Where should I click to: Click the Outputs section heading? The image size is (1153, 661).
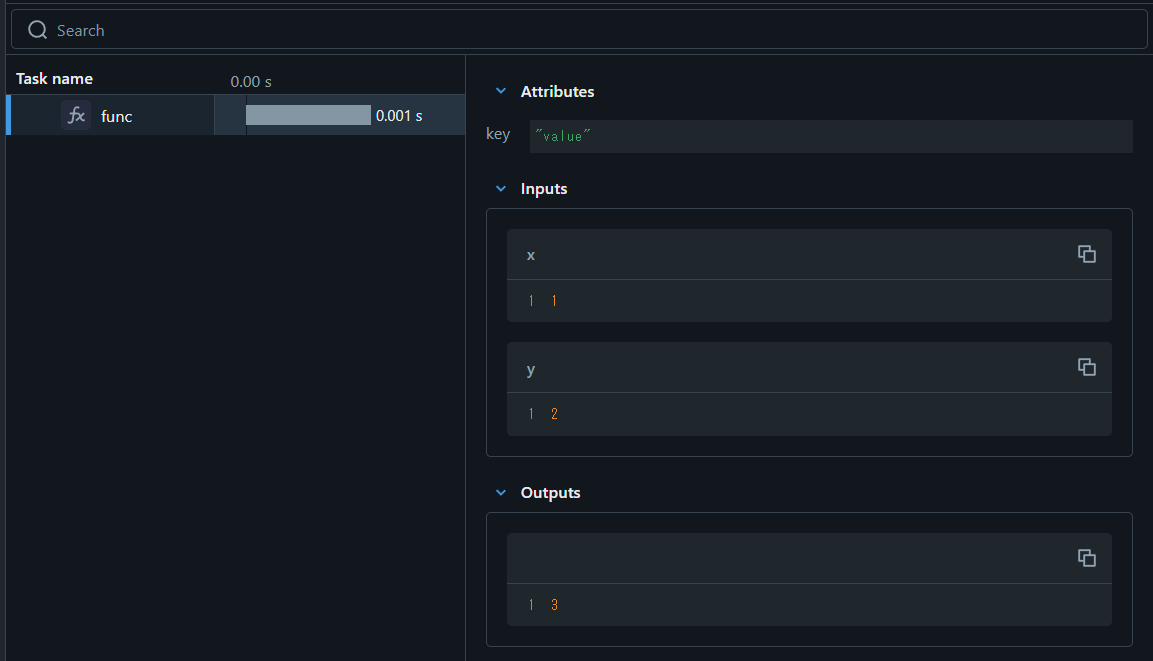[x=551, y=493]
